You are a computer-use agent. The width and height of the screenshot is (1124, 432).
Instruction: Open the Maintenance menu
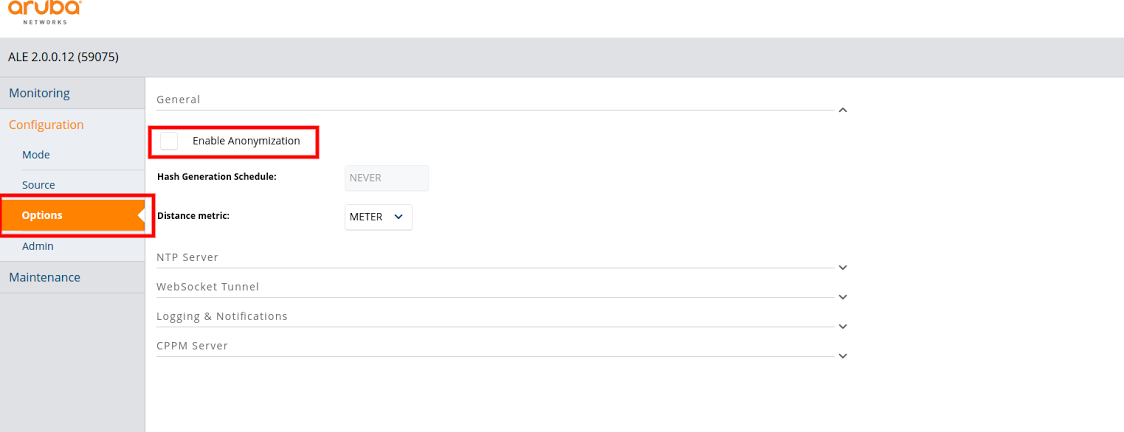pyautogui.click(x=72, y=277)
